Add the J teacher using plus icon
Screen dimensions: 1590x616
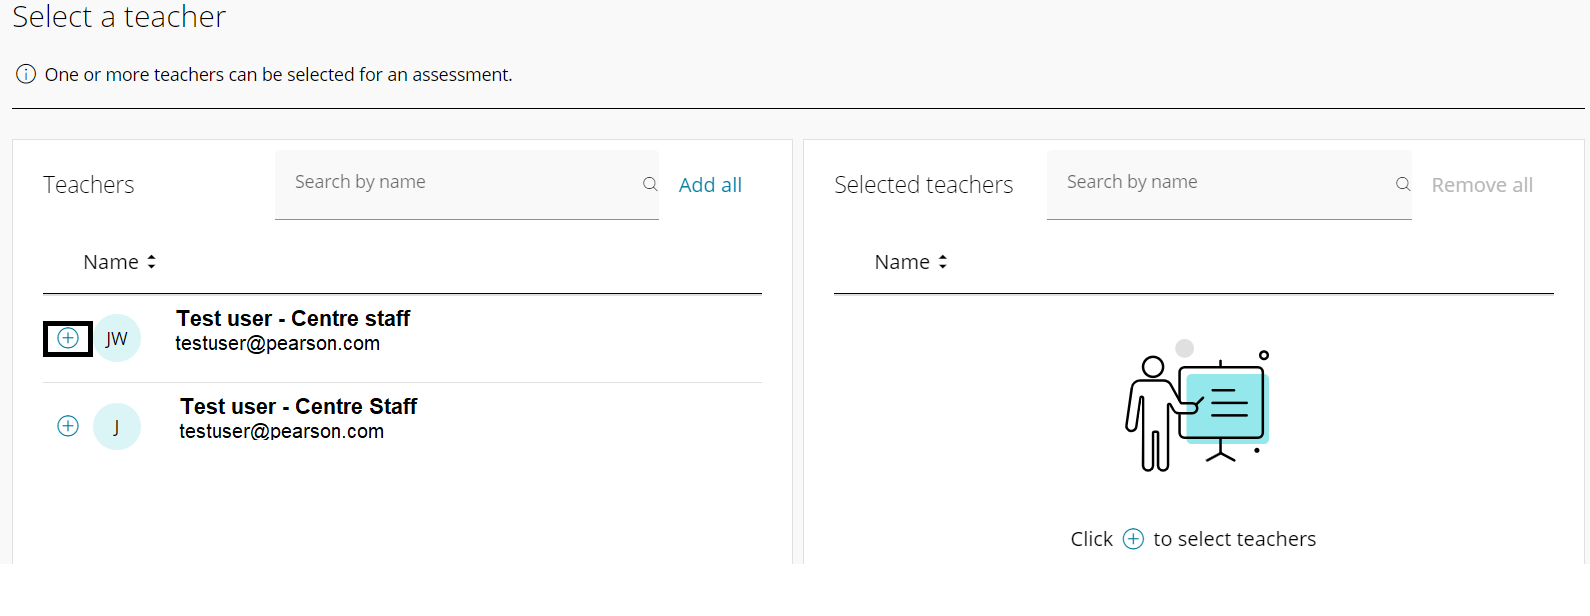pyautogui.click(x=68, y=426)
